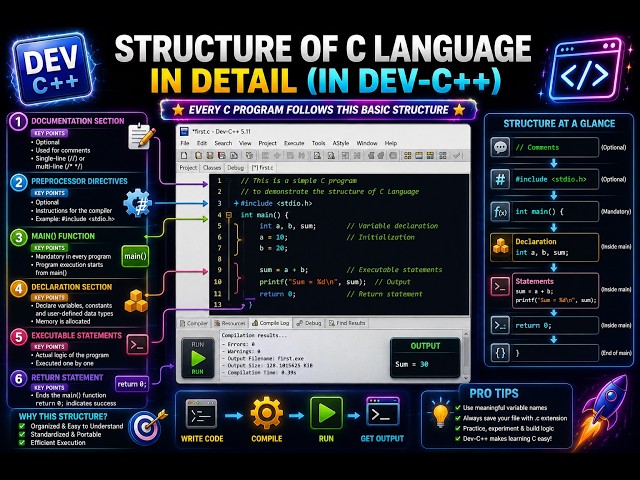
Task: Click the Save All toolbar icon
Action: pos(222,156)
